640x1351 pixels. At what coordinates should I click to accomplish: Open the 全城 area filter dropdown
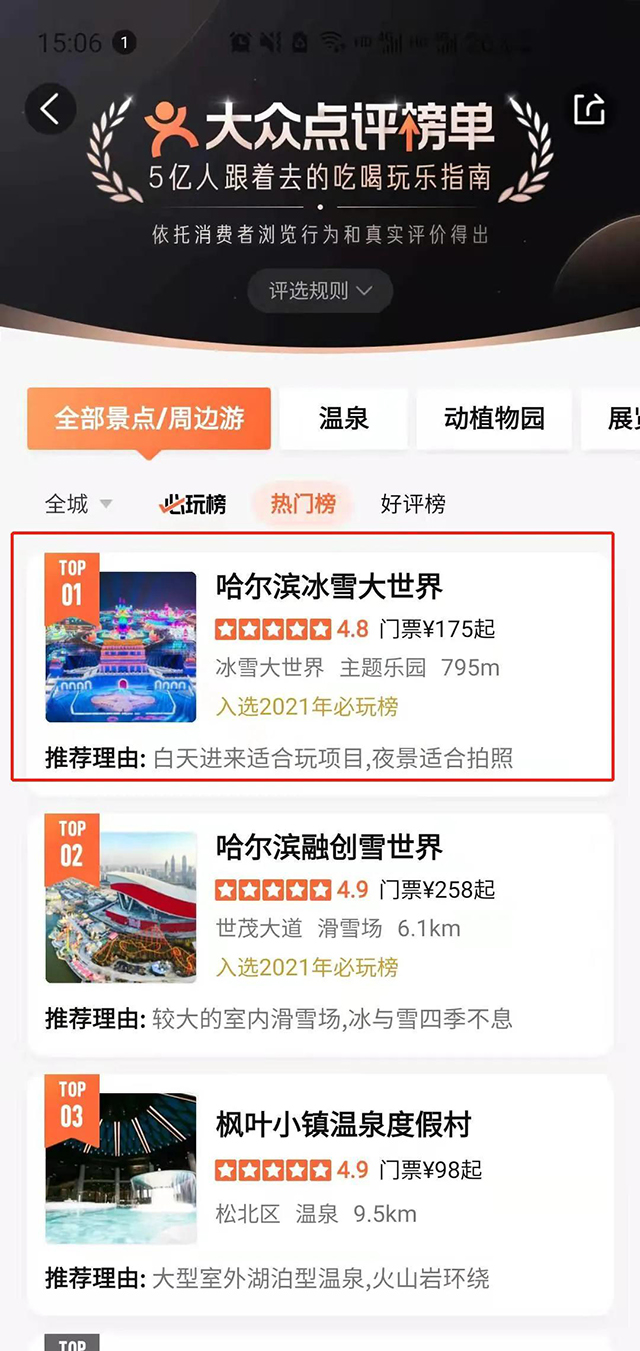(79, 504)
